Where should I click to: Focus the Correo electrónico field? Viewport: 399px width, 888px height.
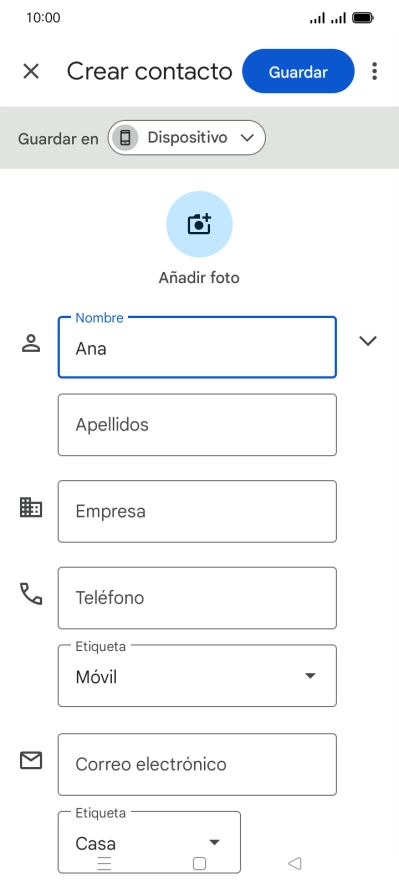coord(197,765)
